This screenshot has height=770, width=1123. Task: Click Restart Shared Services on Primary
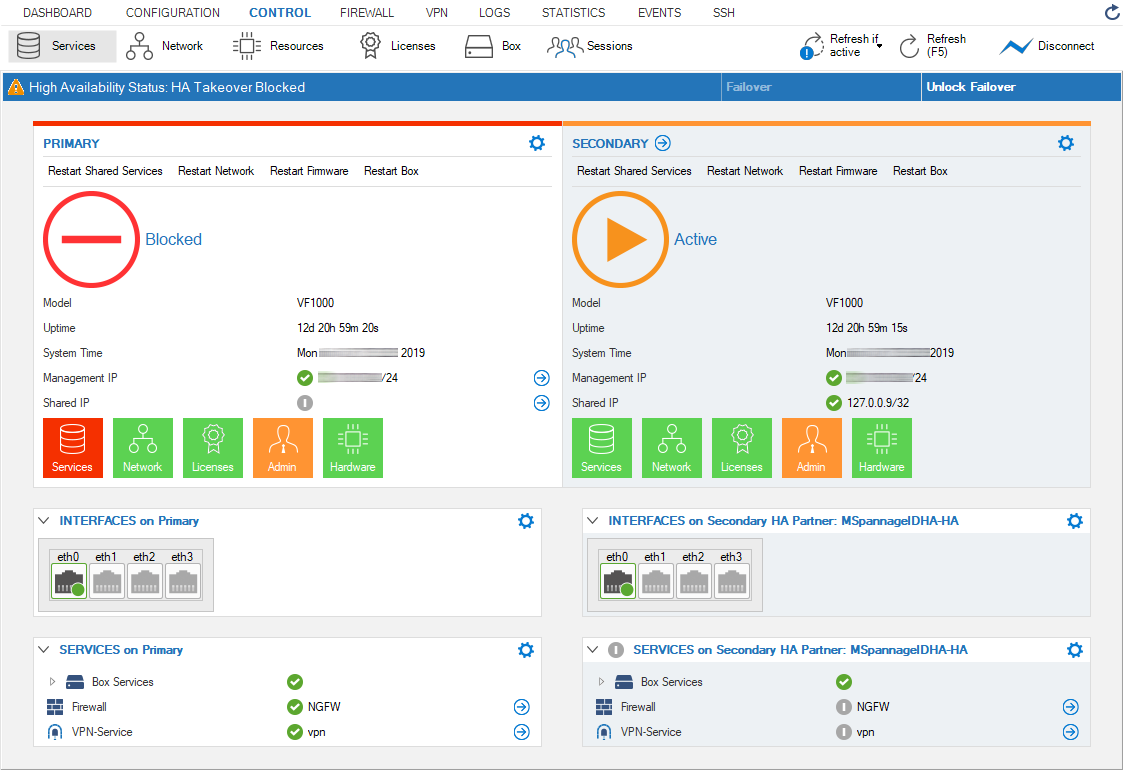click(x=105, y=171)
